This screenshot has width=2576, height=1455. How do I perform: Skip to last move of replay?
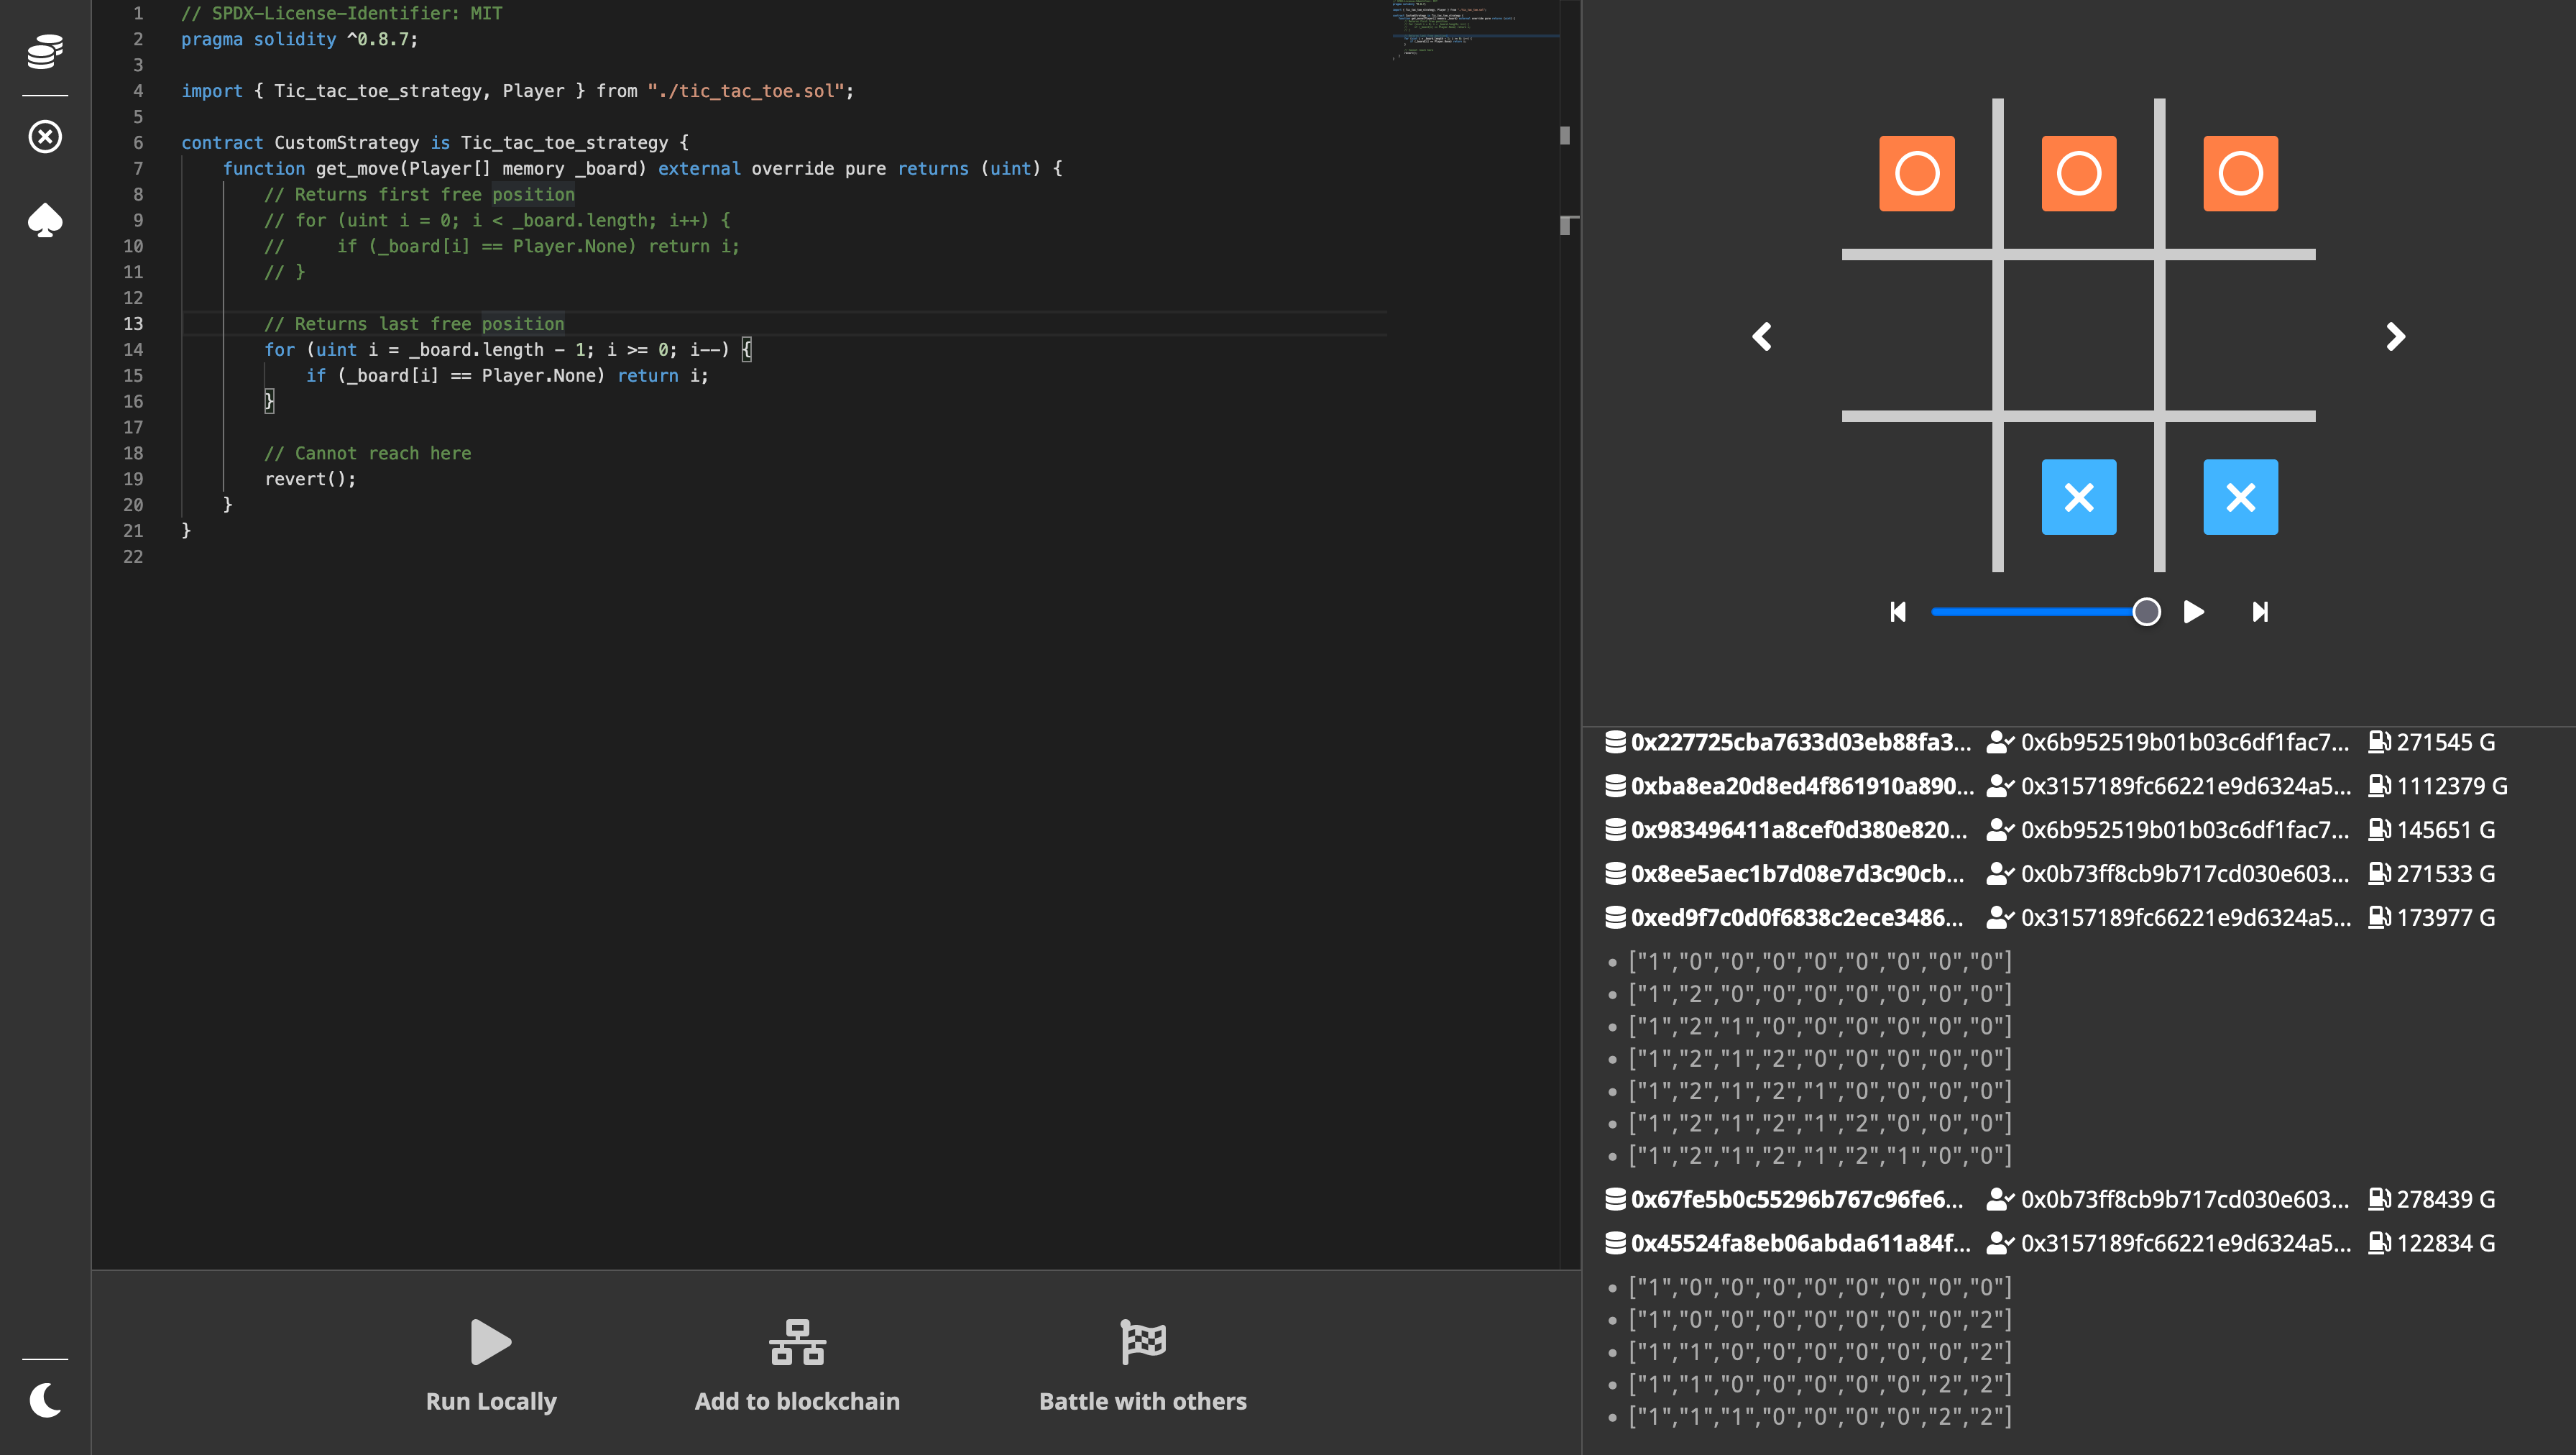(2260, 611)
